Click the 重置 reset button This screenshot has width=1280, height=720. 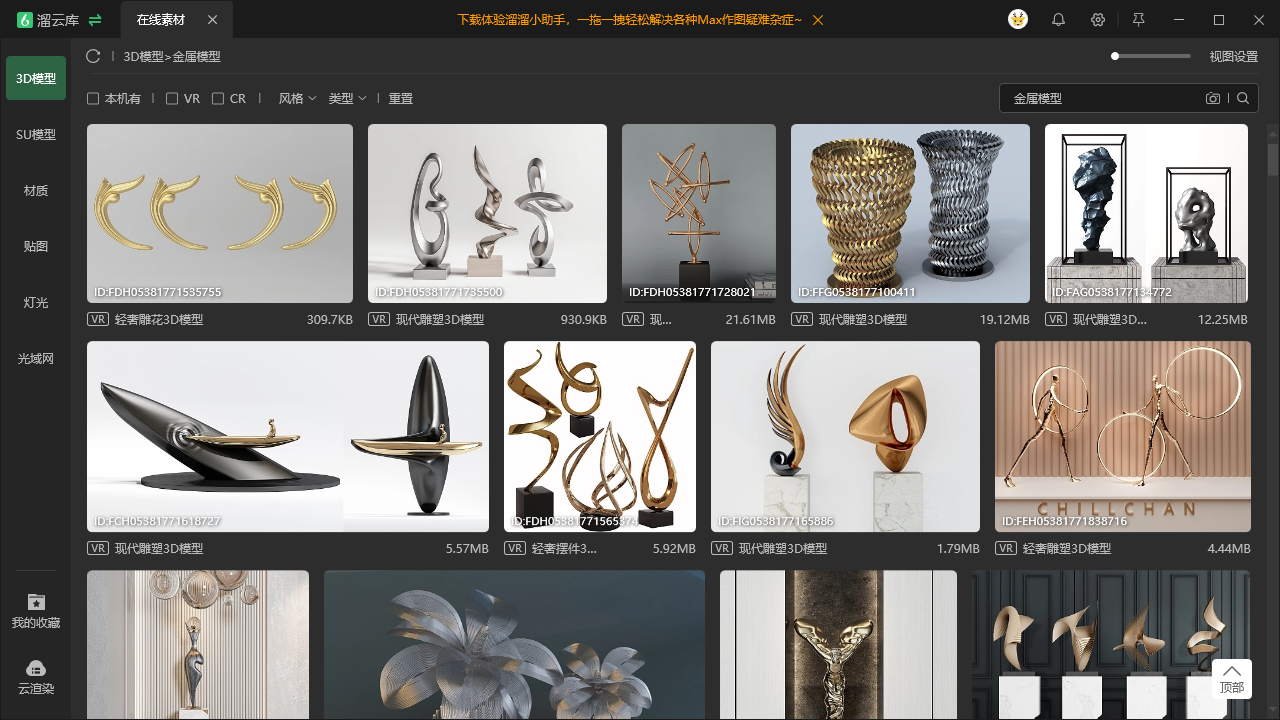click(x=401, y=99)
